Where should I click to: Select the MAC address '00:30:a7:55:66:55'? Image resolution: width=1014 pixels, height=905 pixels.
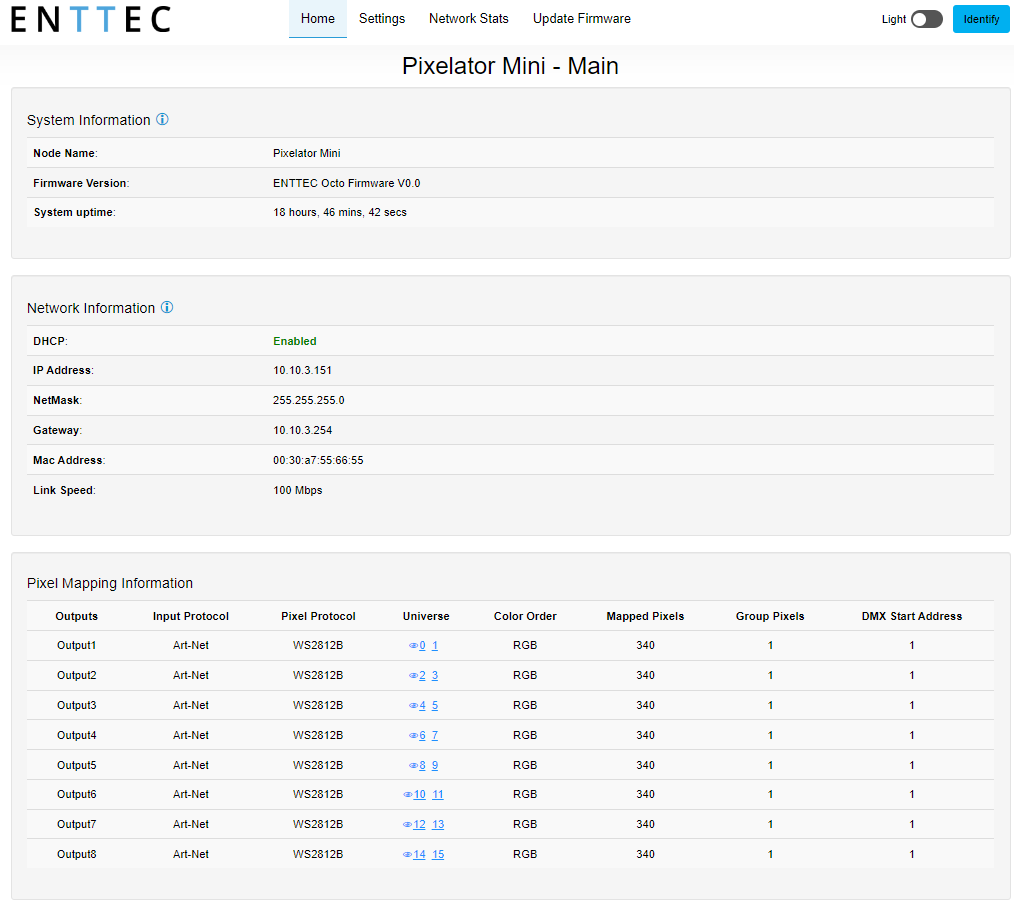coord(318,461)
